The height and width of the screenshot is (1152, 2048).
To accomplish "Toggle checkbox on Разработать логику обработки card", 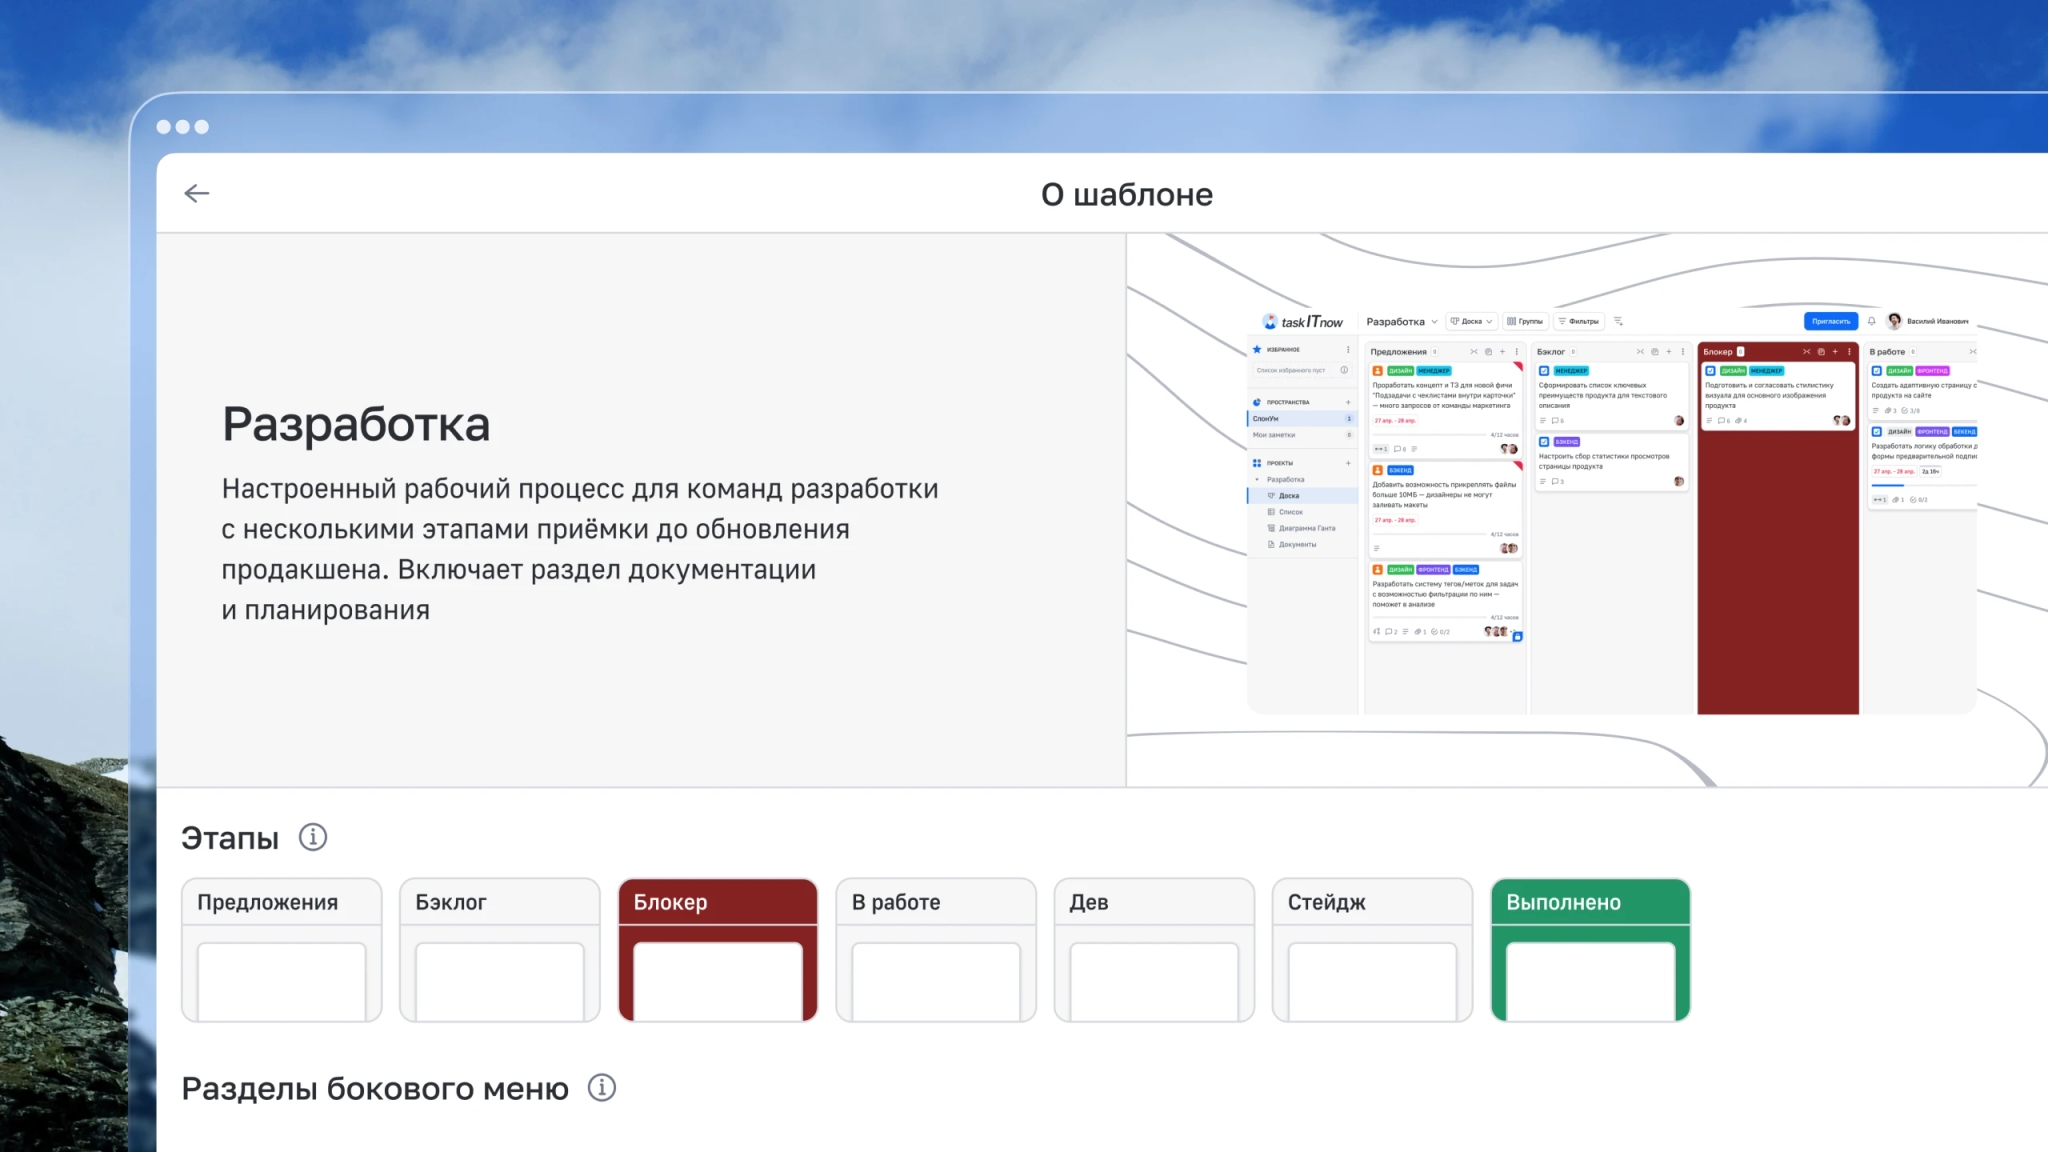I will [x=1877, y=432].
